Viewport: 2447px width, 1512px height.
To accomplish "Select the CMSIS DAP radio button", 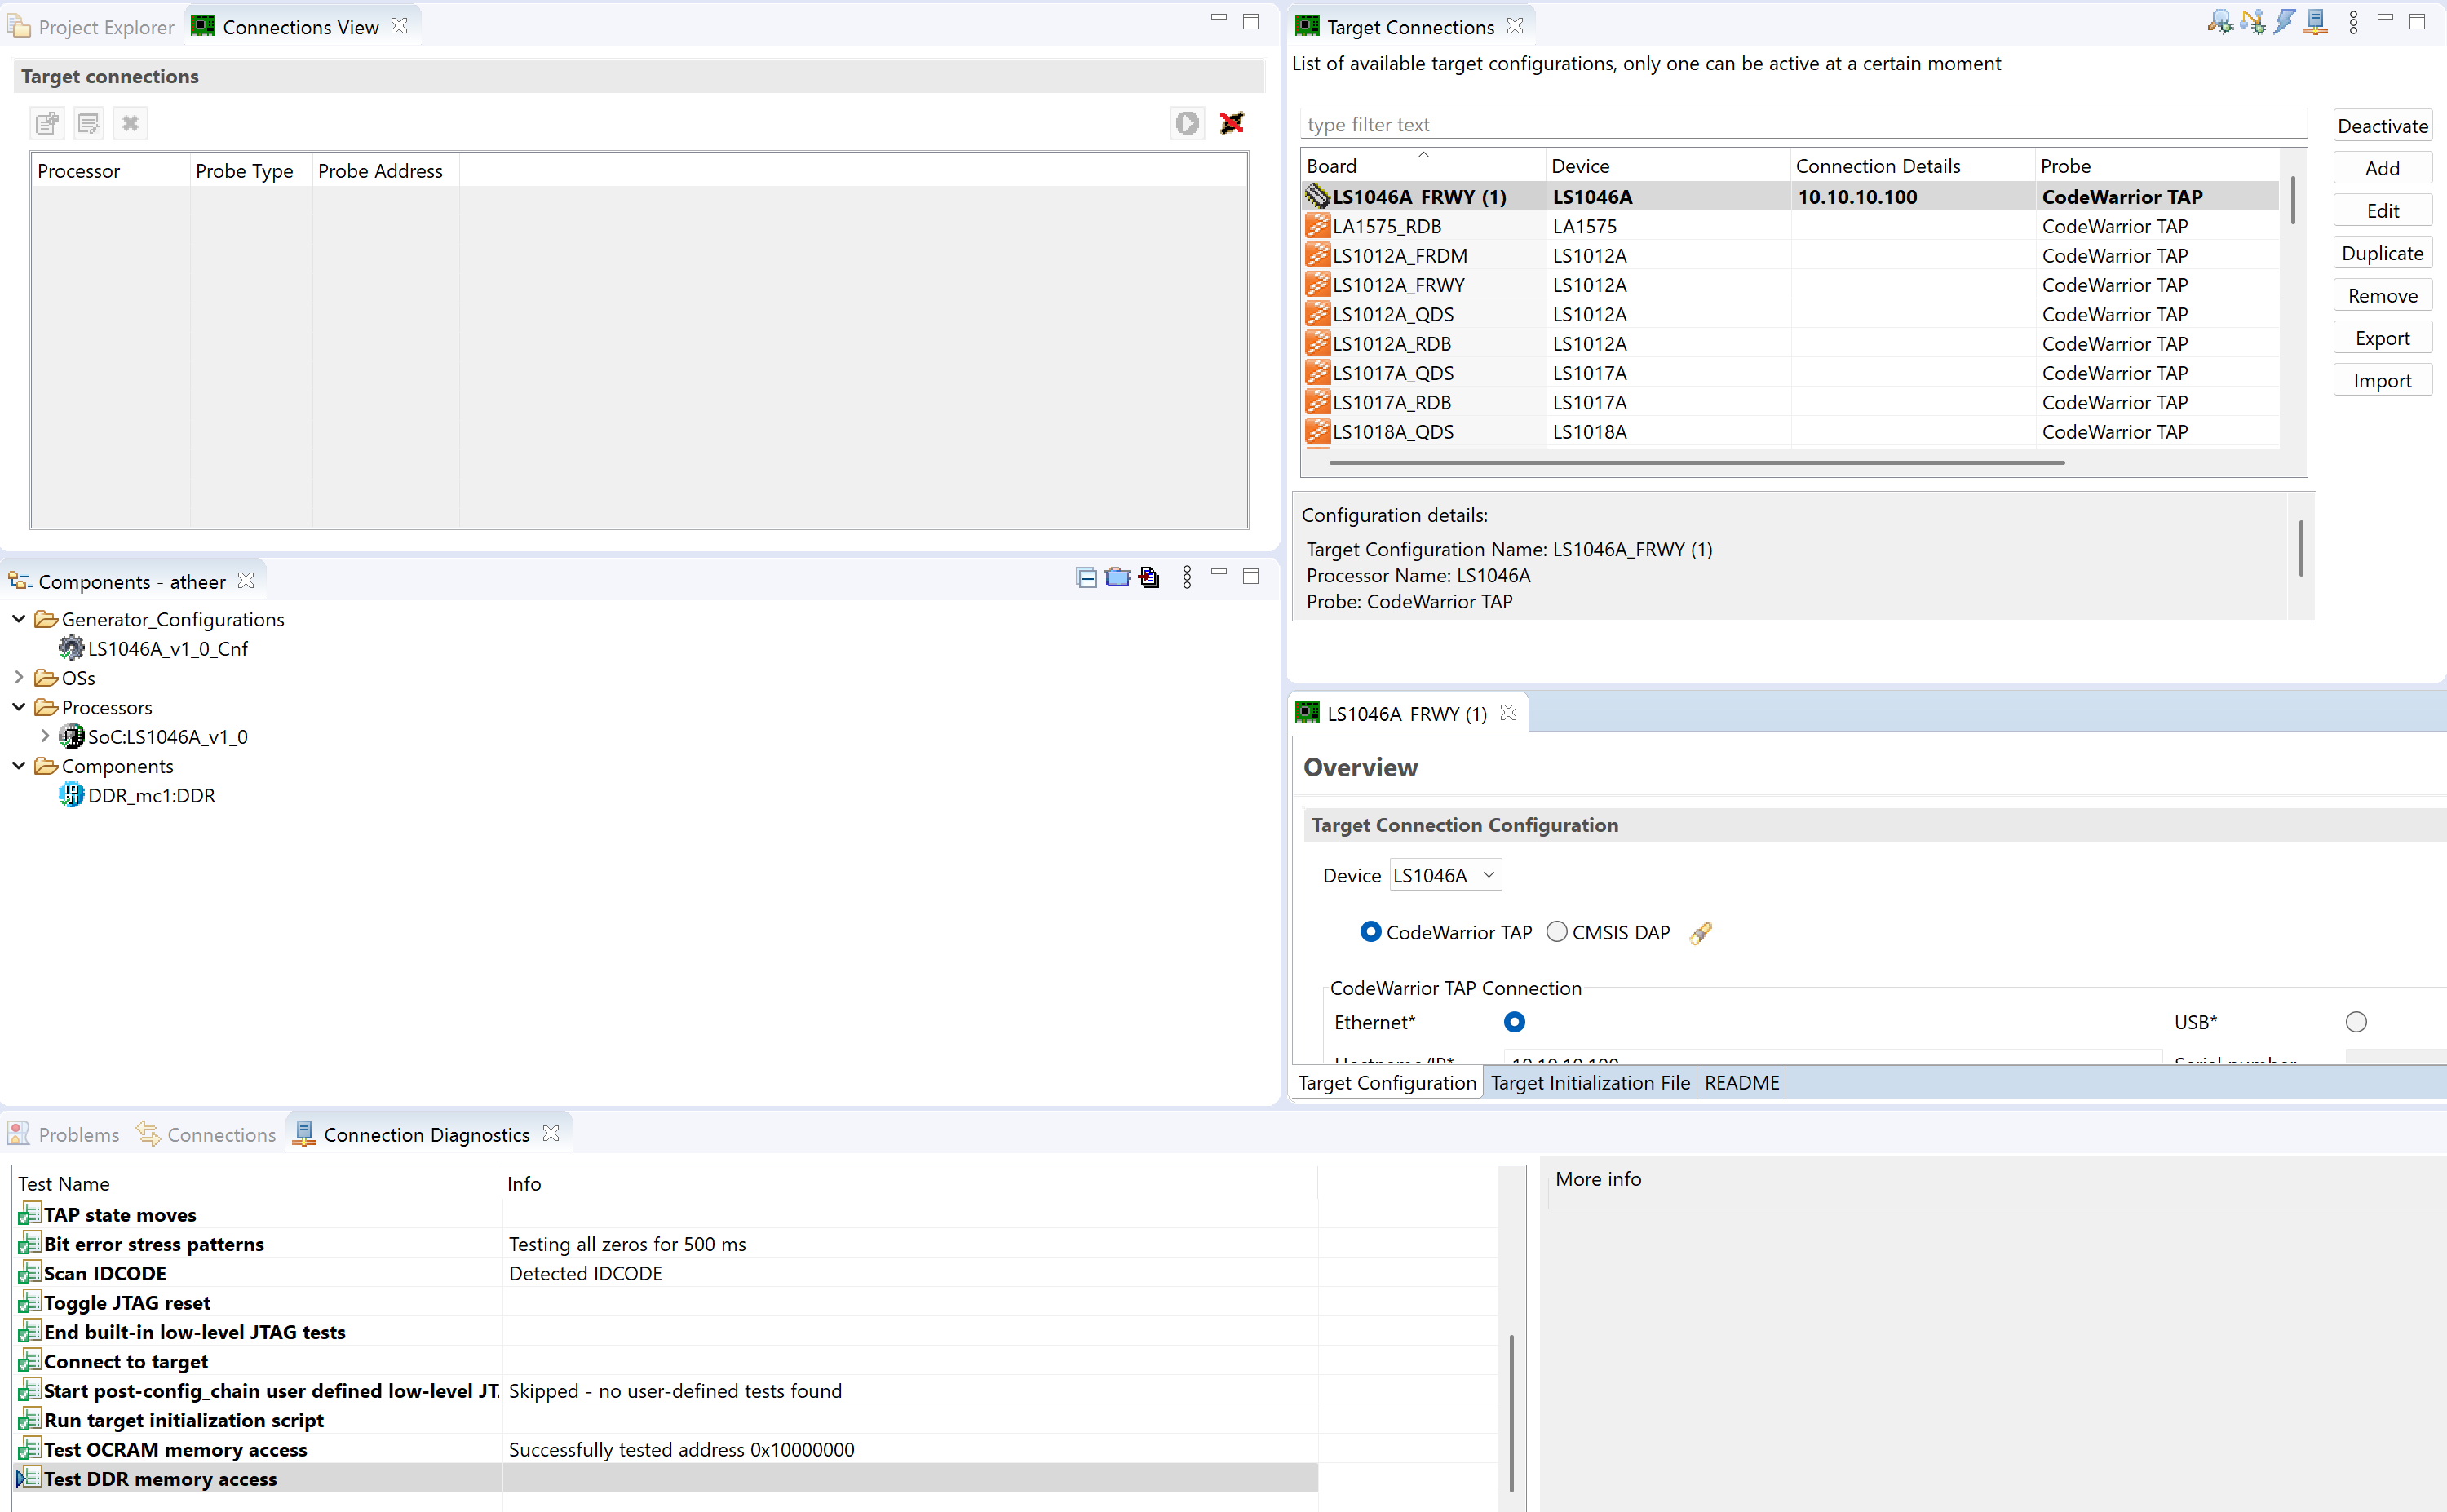I will (x=1556, y=931).
